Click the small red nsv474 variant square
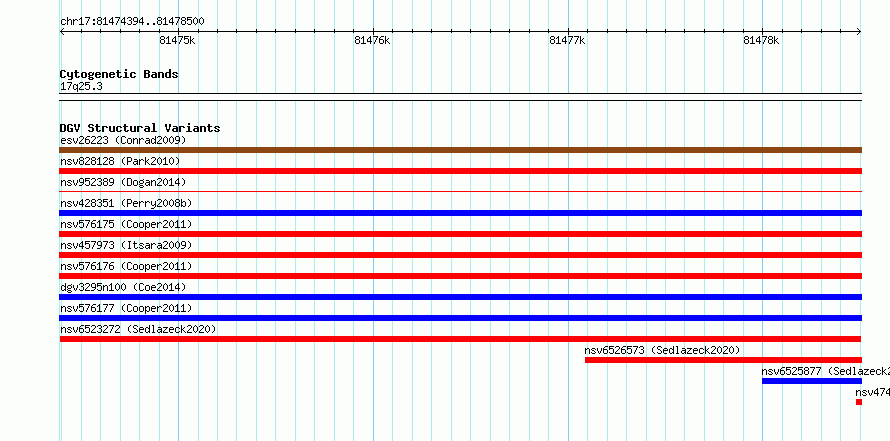Screen dimensions: 890x441 (859, 402)
